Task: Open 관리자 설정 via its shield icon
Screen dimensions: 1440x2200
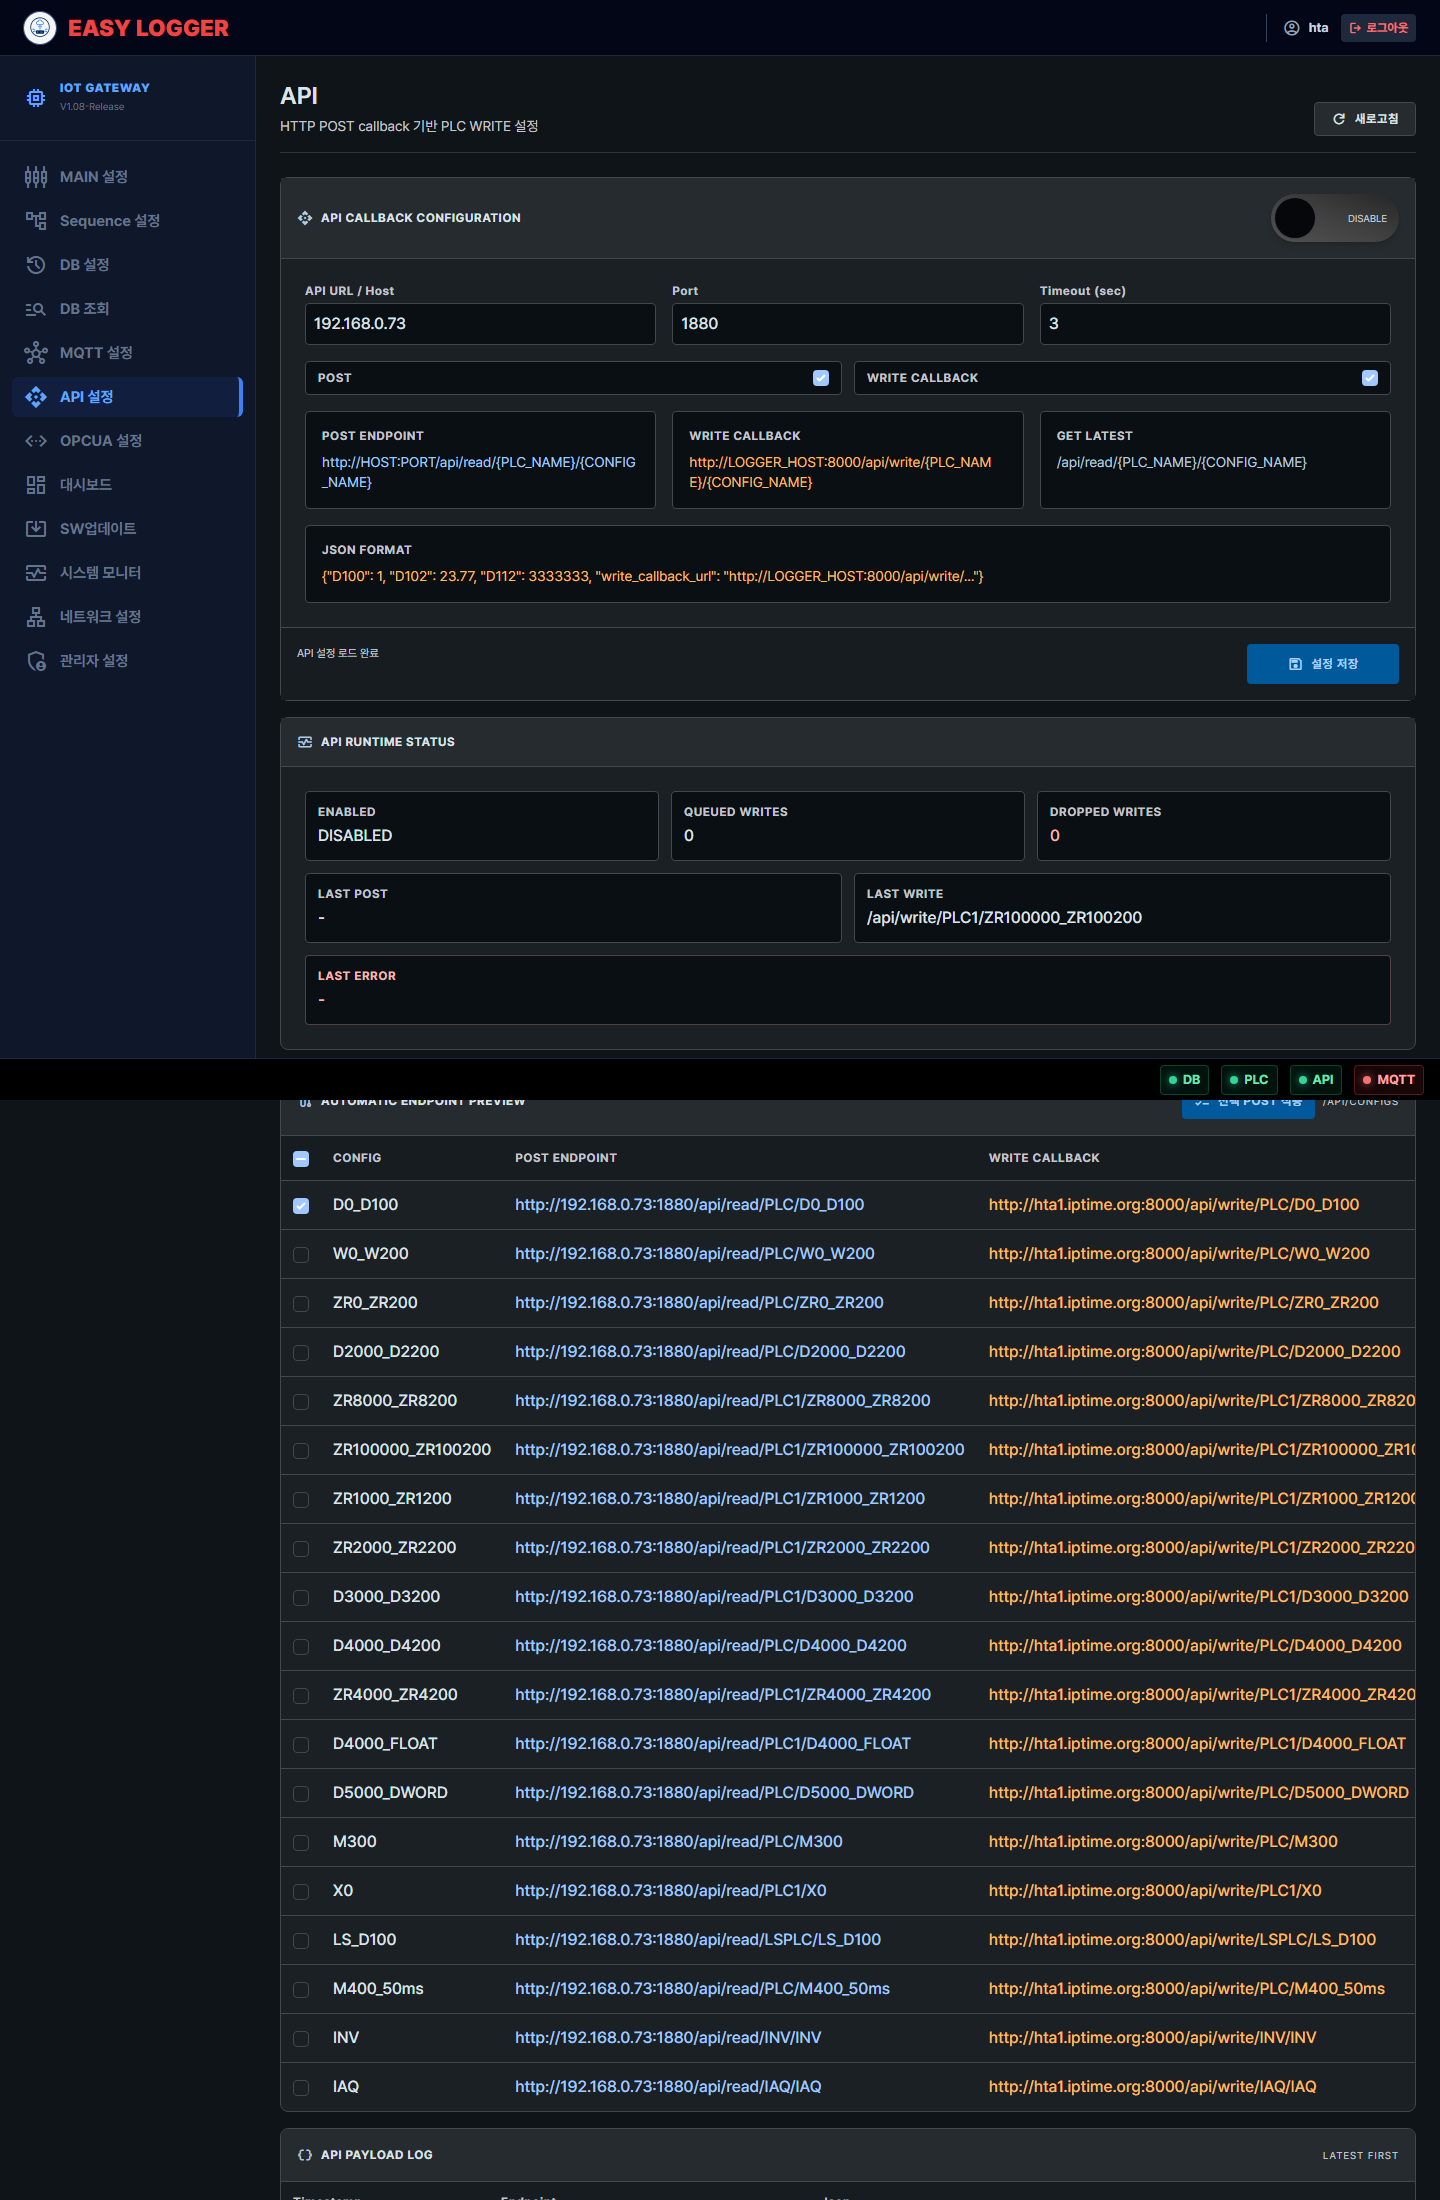Action: (36, 661)
